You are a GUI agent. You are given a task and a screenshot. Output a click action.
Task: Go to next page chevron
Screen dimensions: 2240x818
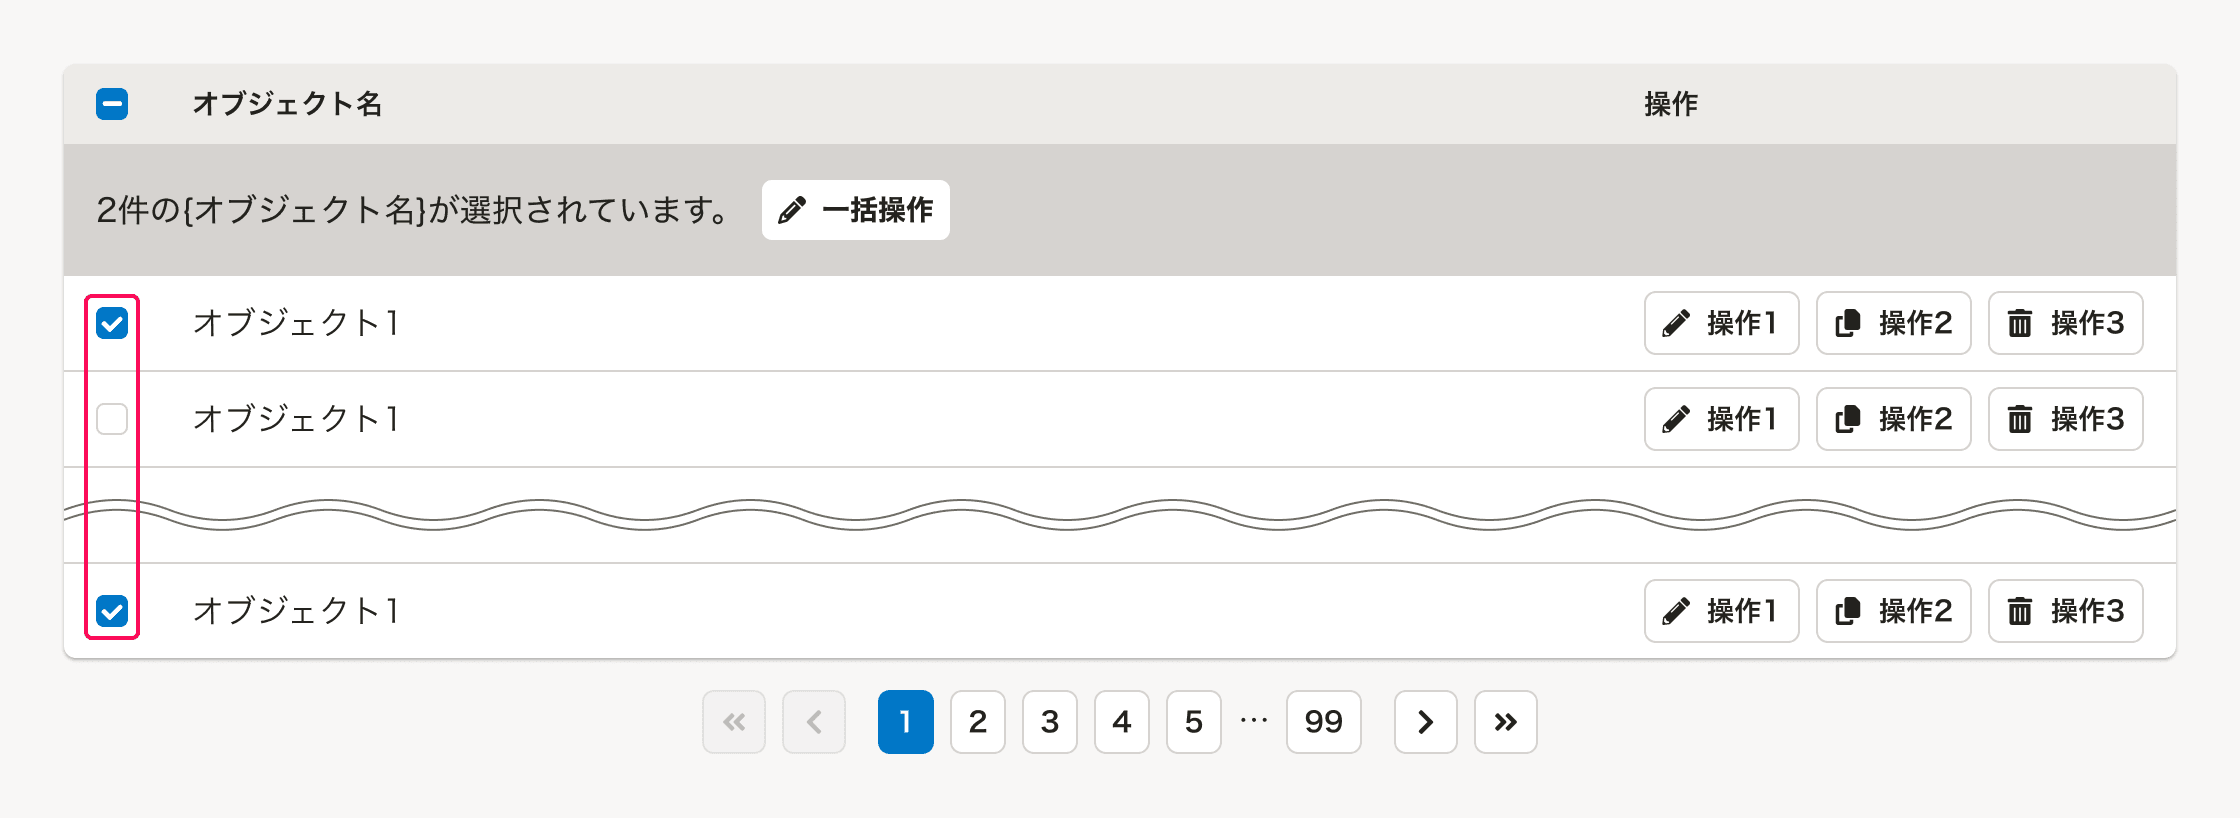point(1426,722)
